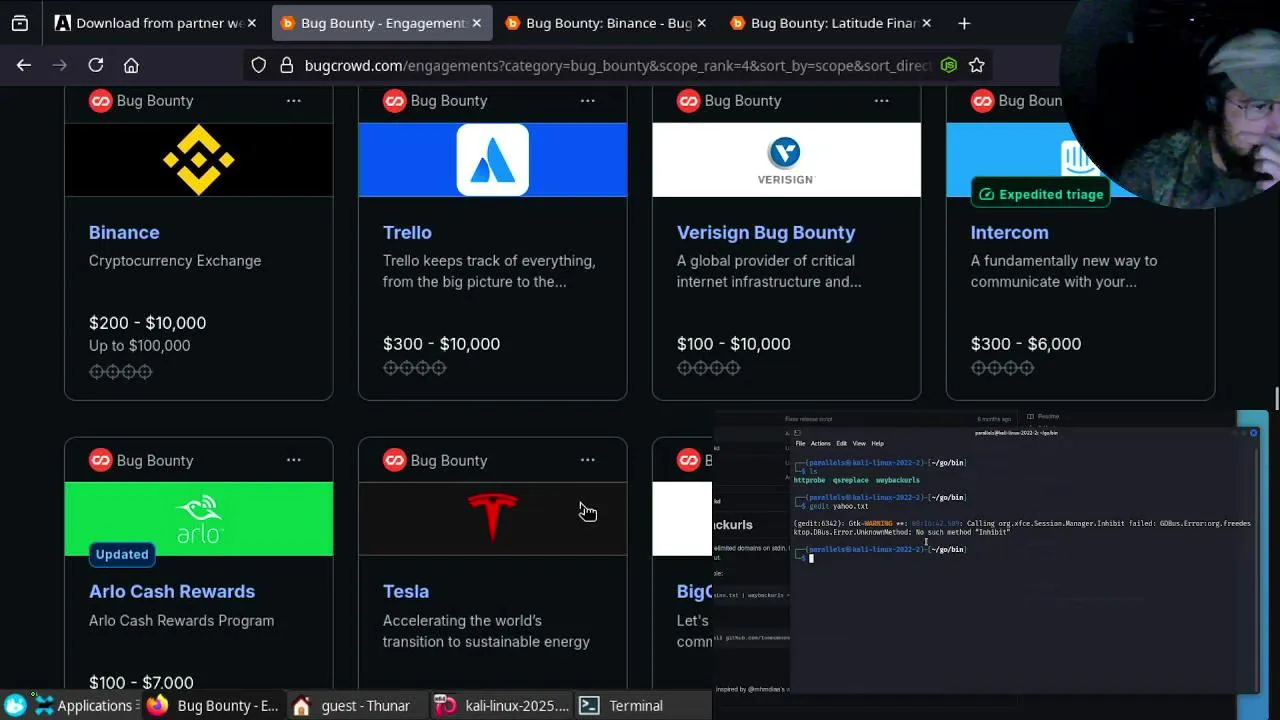Open View menu in the terminal window
This screenshot has height=720, width=1280.
coord(859,443)
